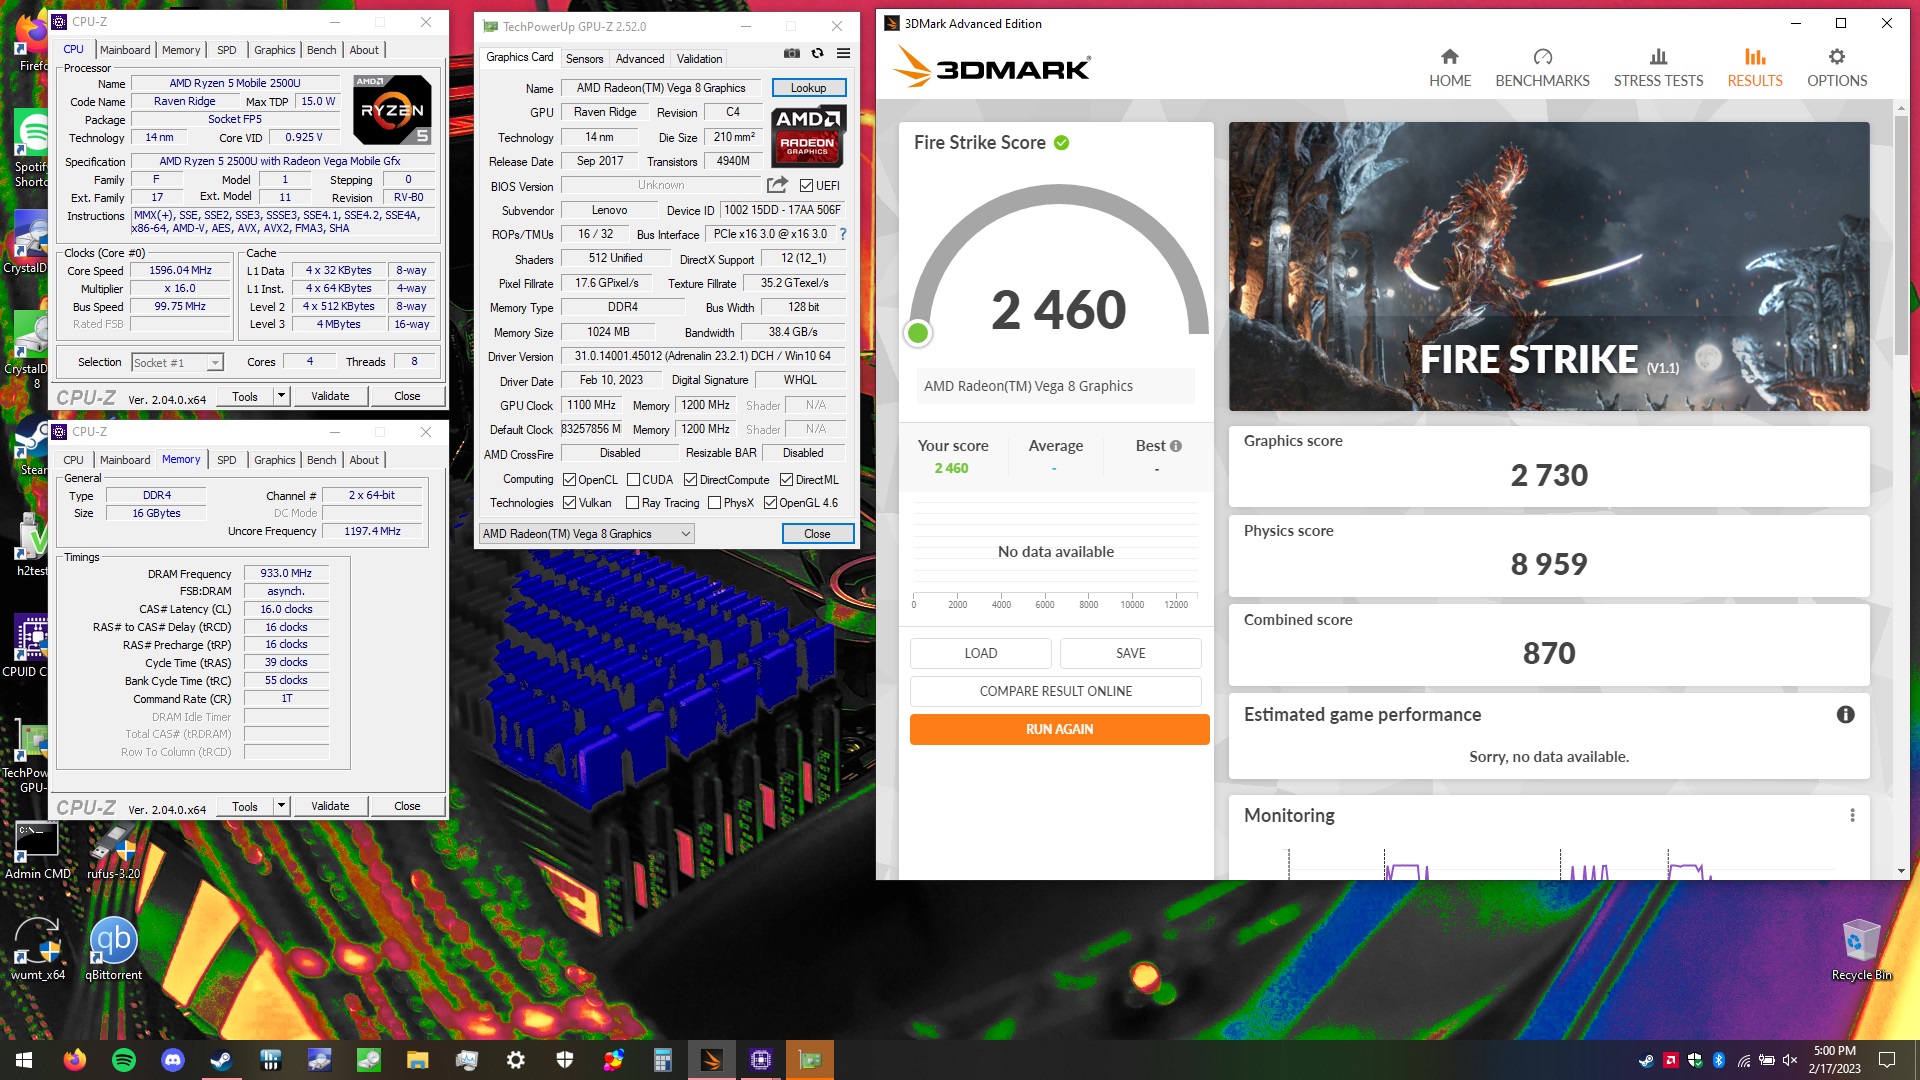Click the BIOS export share icon
The height and width of the screenshot is (1080, 1920).
(777, 185)
